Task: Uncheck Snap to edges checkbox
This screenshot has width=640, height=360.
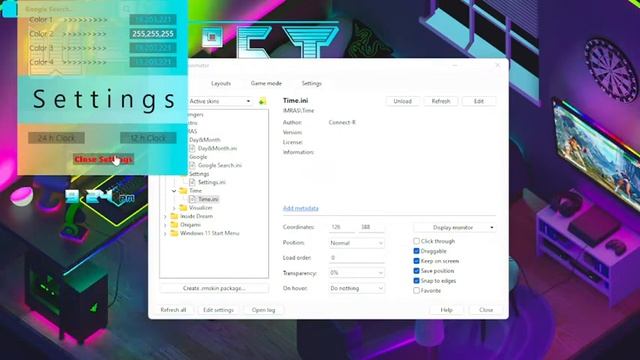Action: click(416, 281)
